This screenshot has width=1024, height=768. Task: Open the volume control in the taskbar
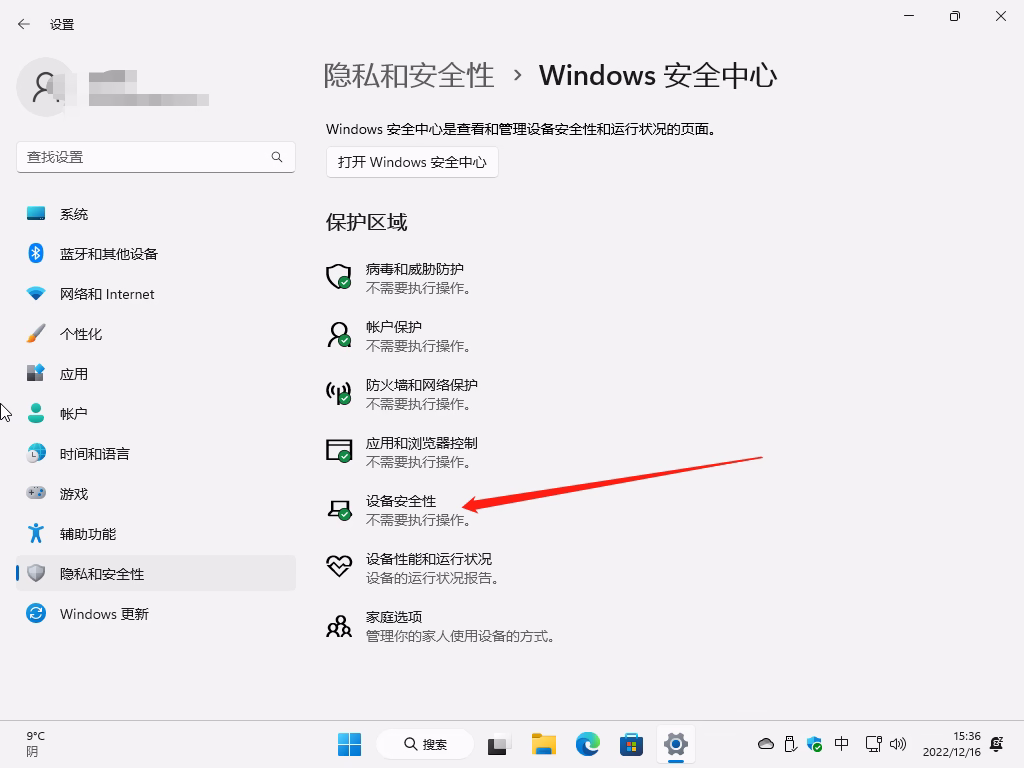tap(896, 745)
